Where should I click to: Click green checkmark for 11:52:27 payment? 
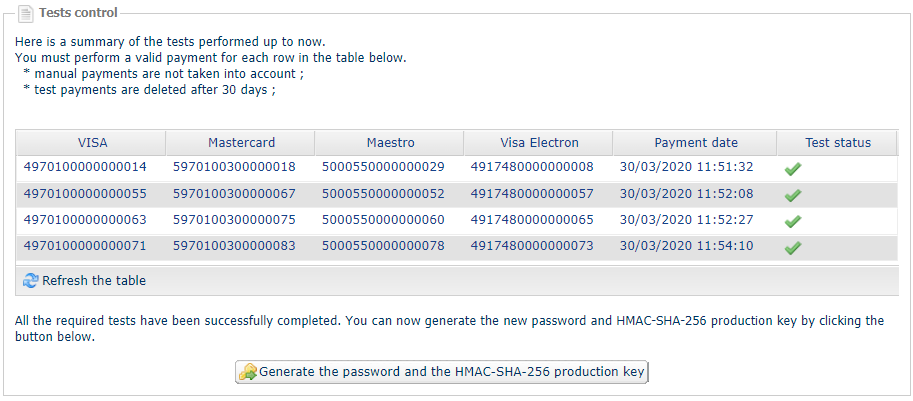pos(792,221)
